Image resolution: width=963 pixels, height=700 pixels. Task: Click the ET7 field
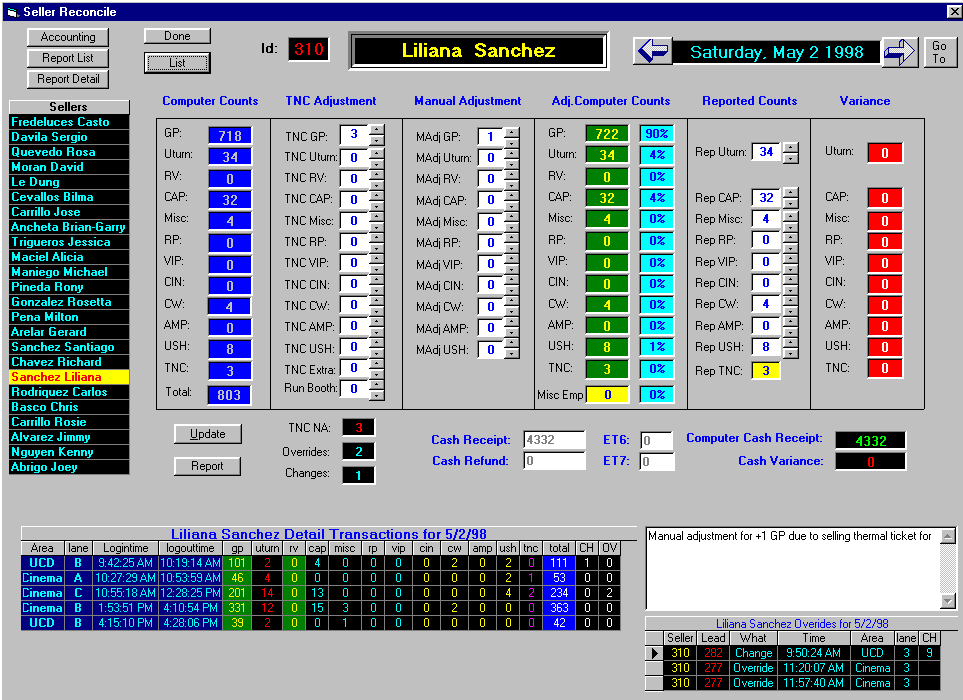coord(657,461)
